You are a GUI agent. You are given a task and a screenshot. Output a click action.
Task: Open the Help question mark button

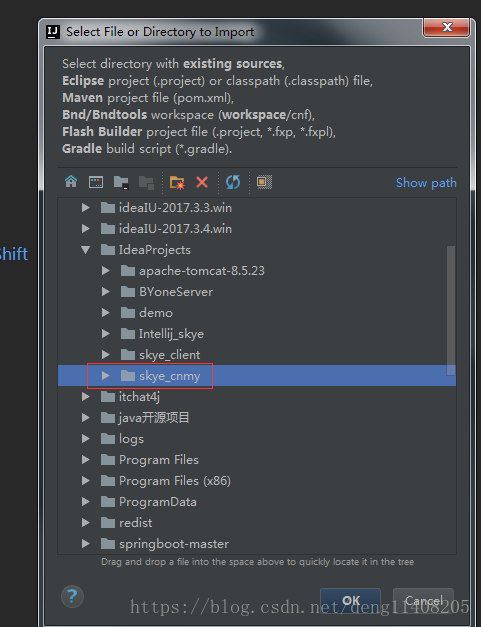point(72,597)
